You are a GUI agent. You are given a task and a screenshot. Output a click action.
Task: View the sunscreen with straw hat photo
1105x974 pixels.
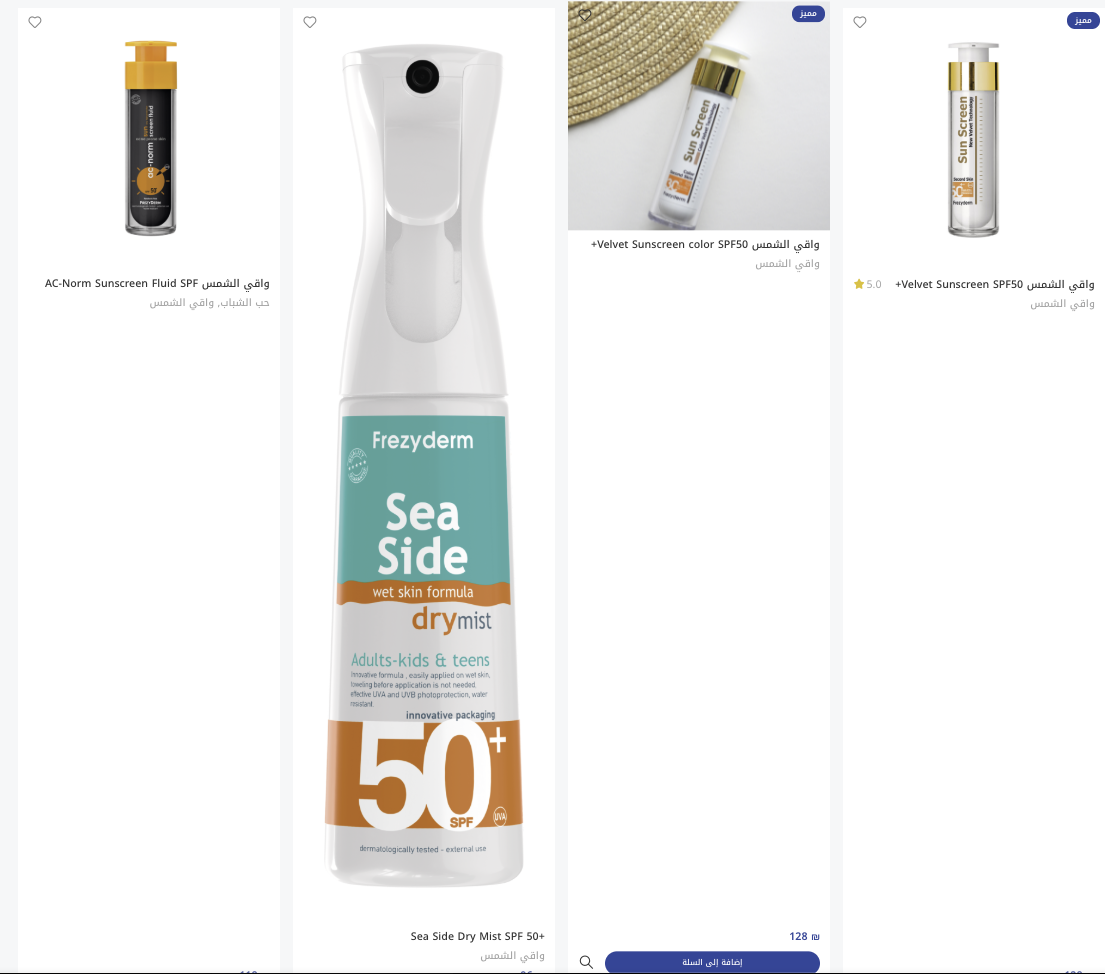[699, 116]
